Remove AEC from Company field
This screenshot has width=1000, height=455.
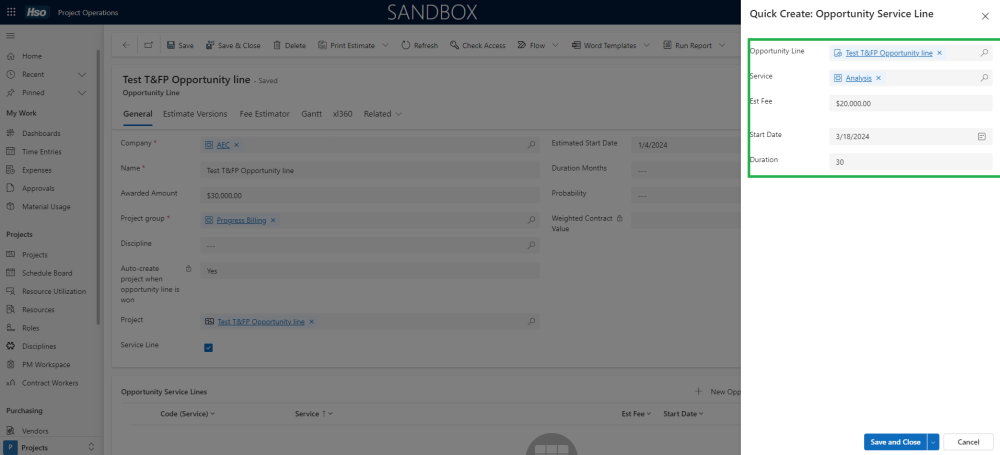click(237, 145)
